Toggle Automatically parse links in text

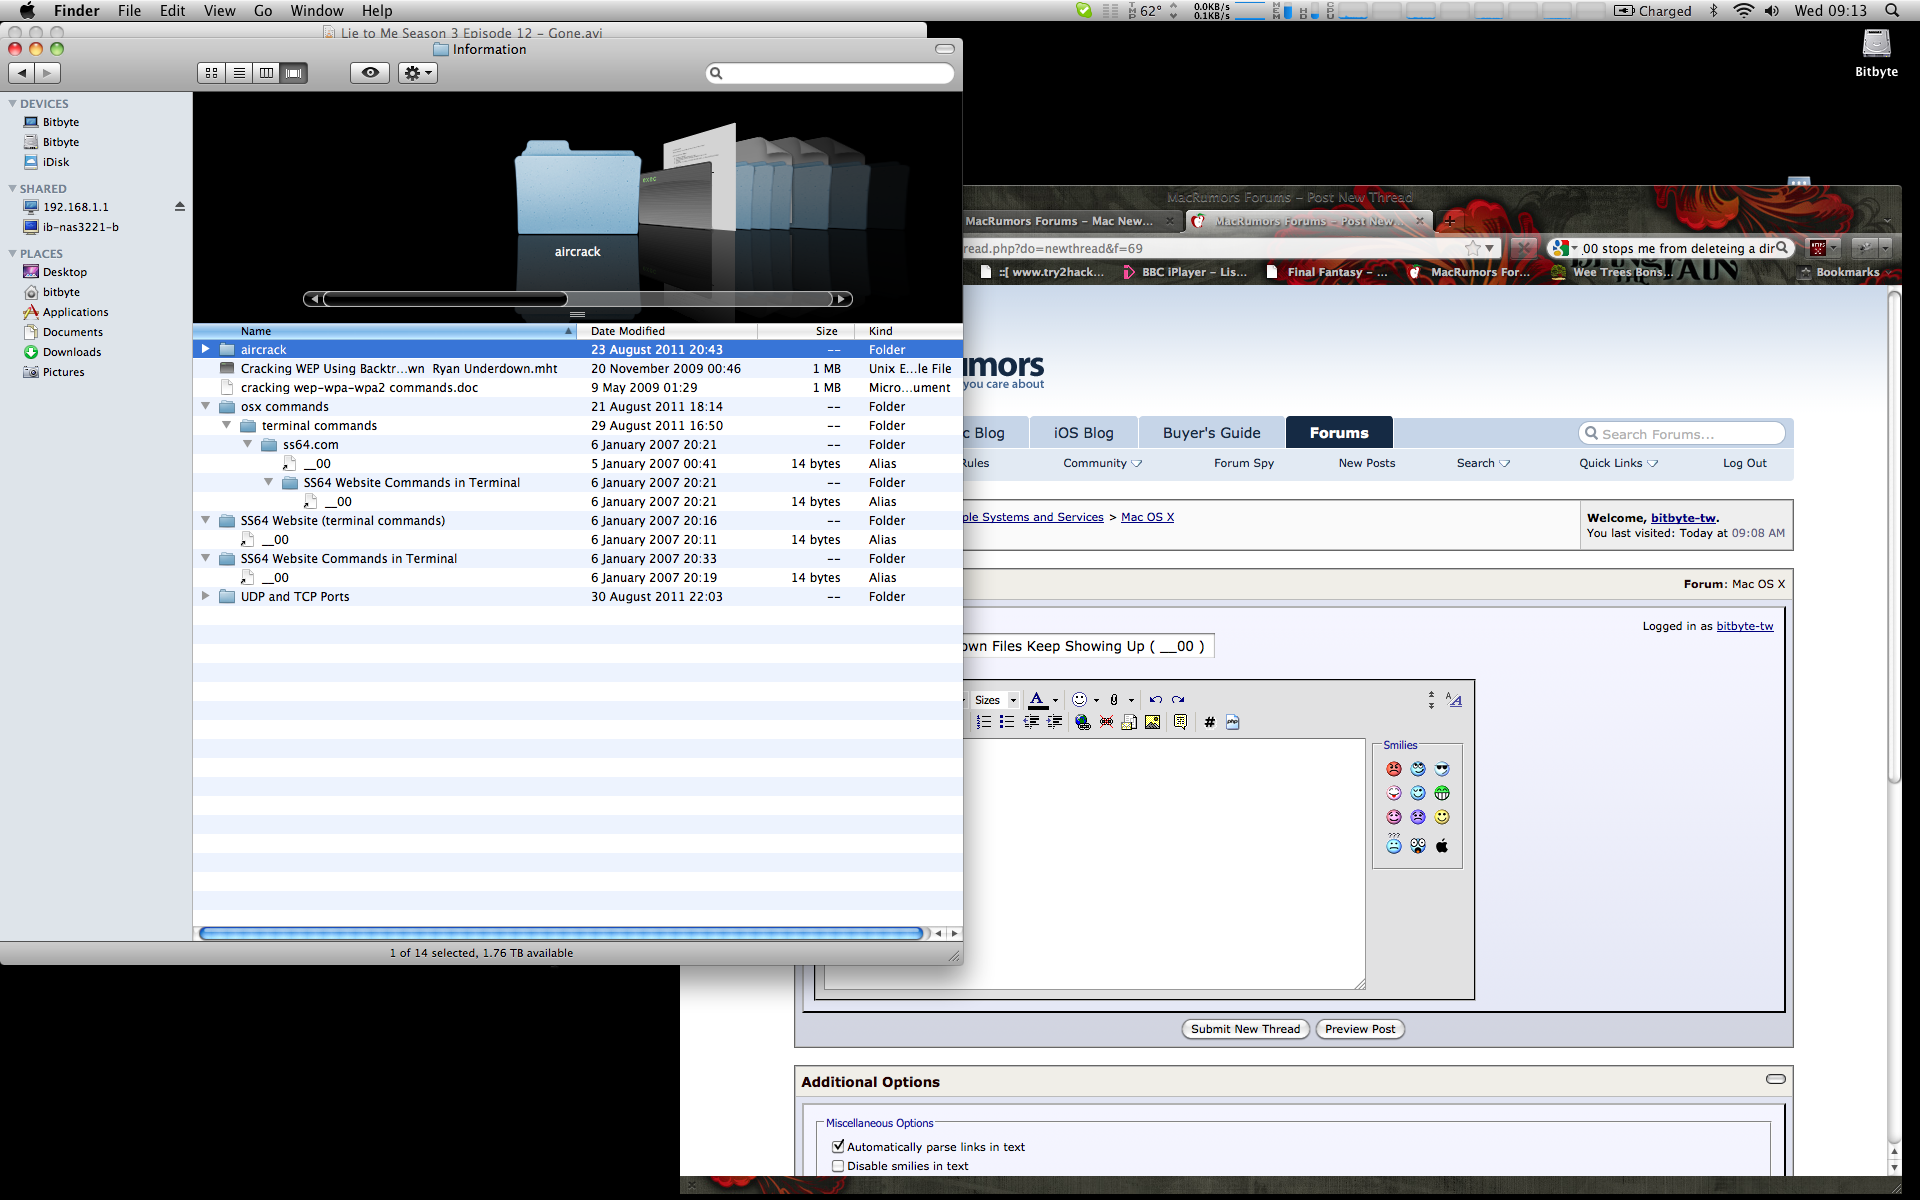(838, 1146)
